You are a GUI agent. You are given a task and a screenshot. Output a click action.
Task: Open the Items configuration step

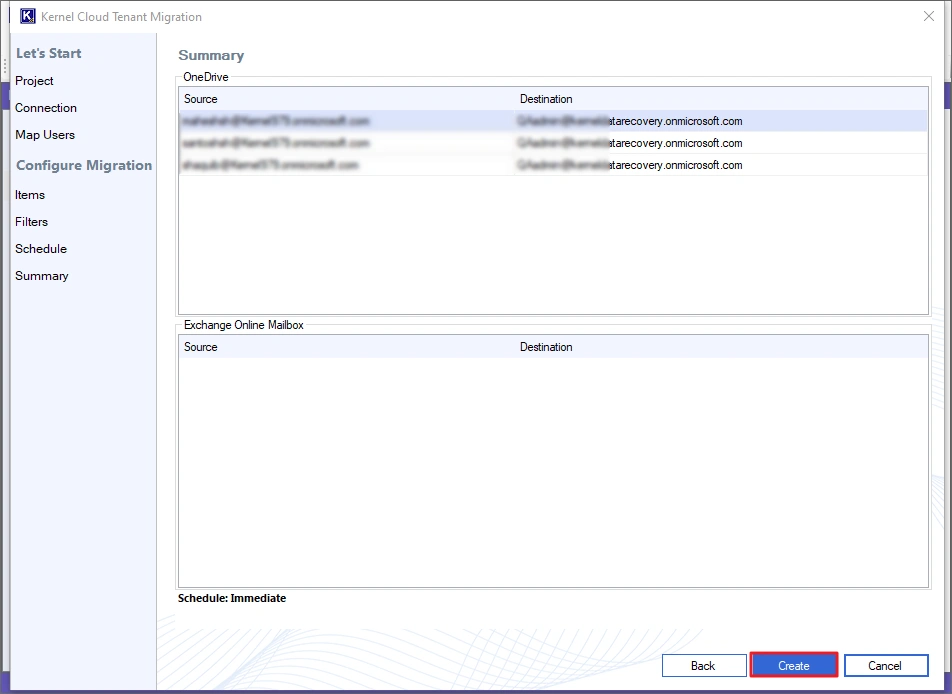[30, 195]
